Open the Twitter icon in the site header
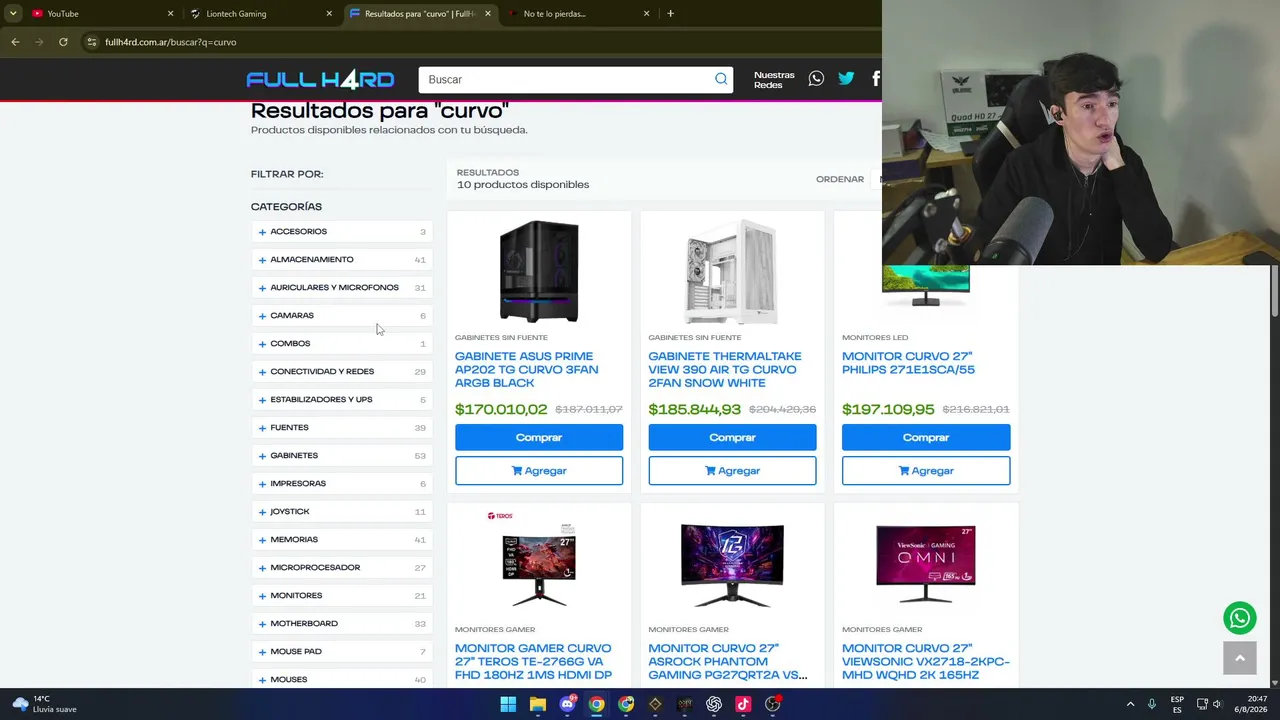Viewport: 1280px width, 720px height. (x=846, y=78)
